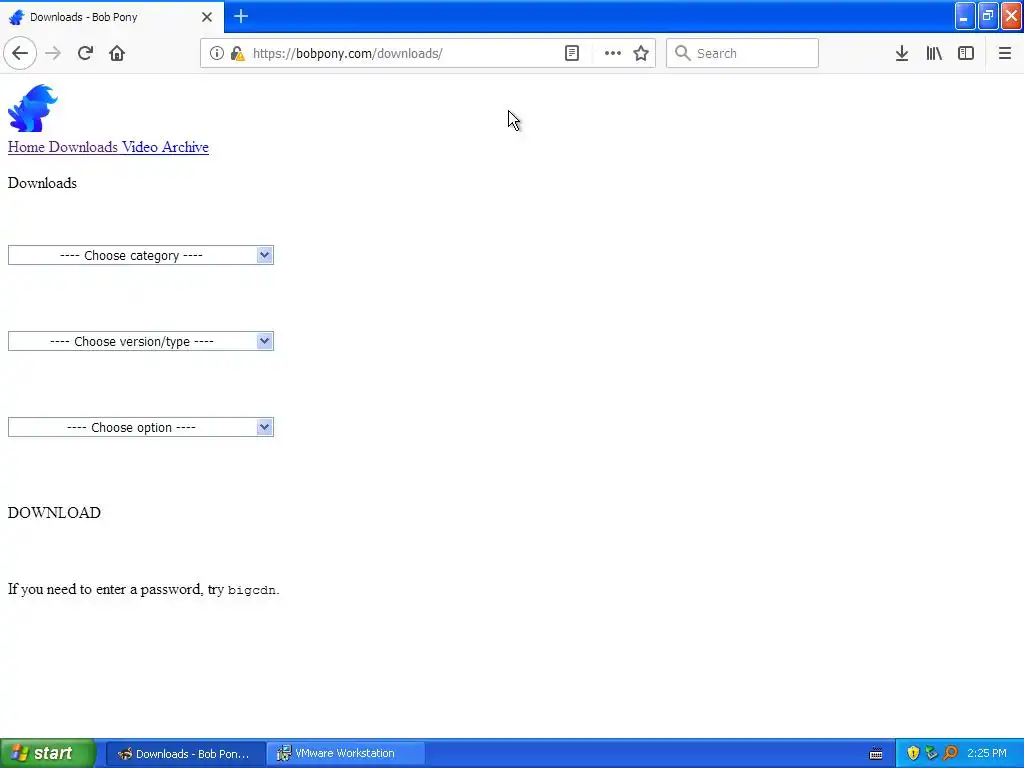1024x768 pixels.
Task: Show sidebars icon in toolbar
Action: (966, 54)
